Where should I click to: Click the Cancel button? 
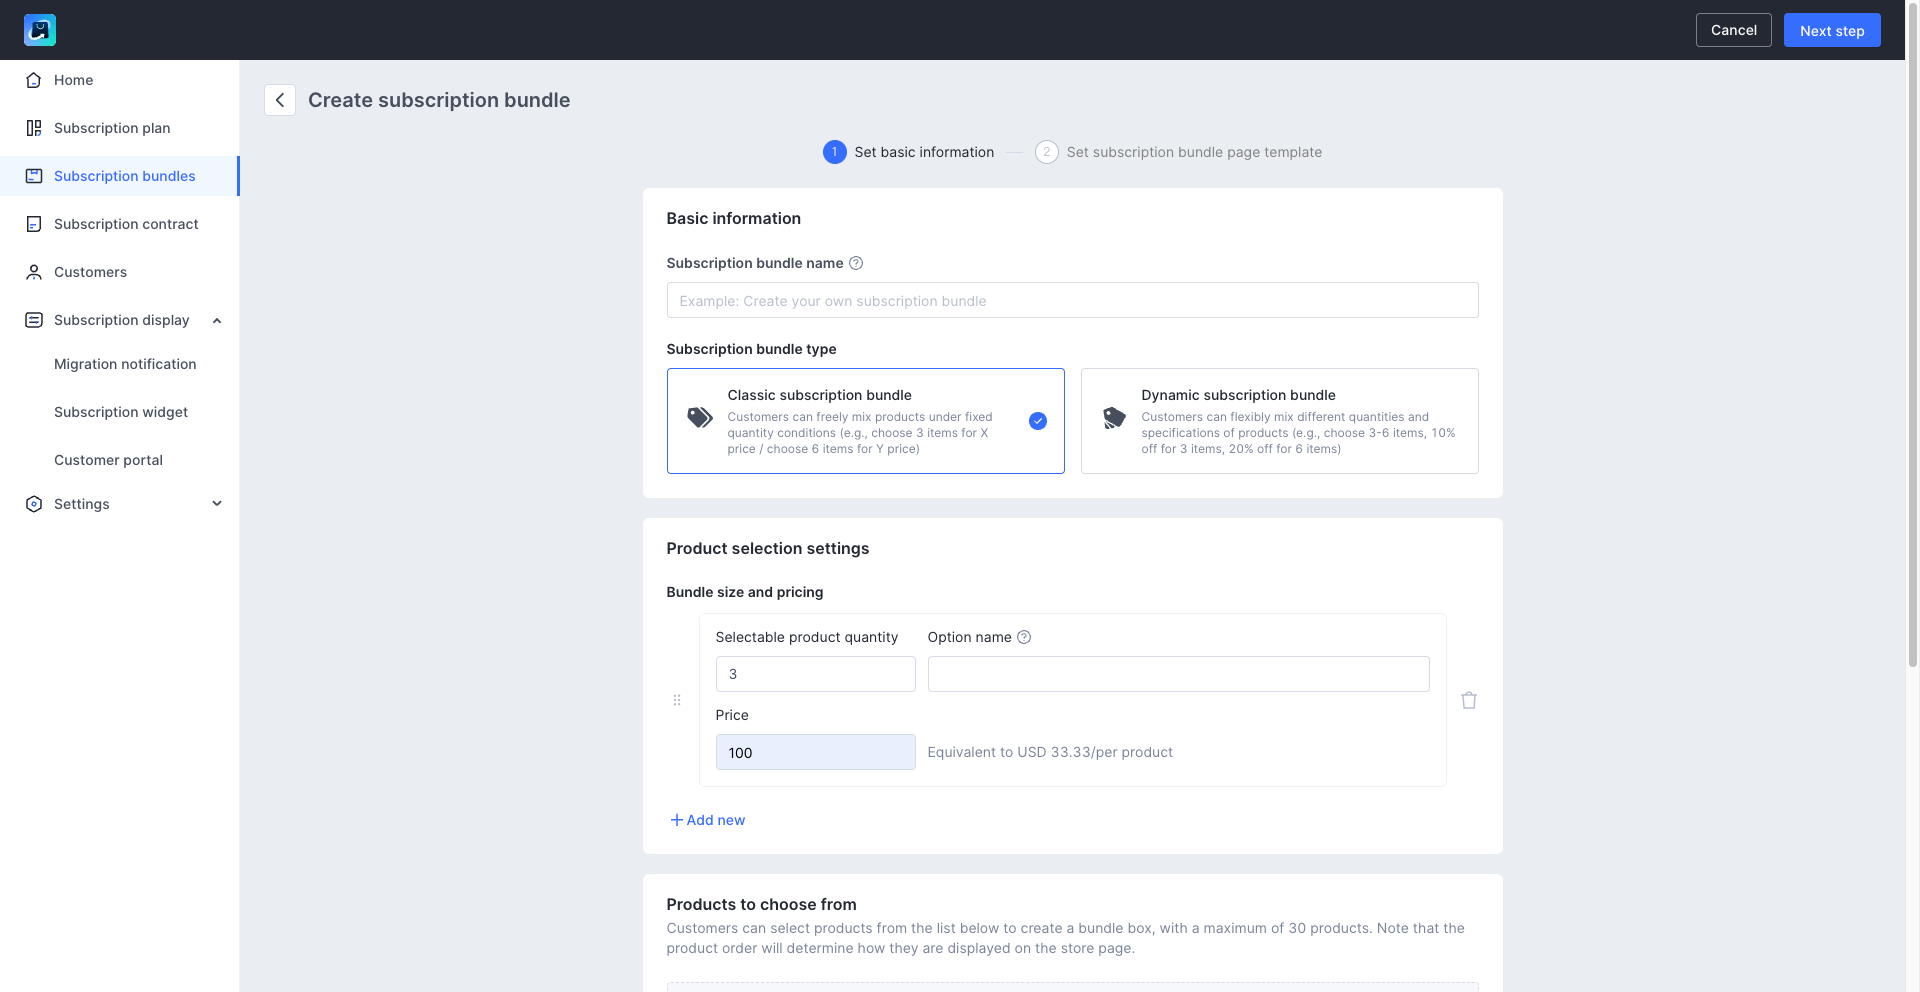coord(1733,30)
